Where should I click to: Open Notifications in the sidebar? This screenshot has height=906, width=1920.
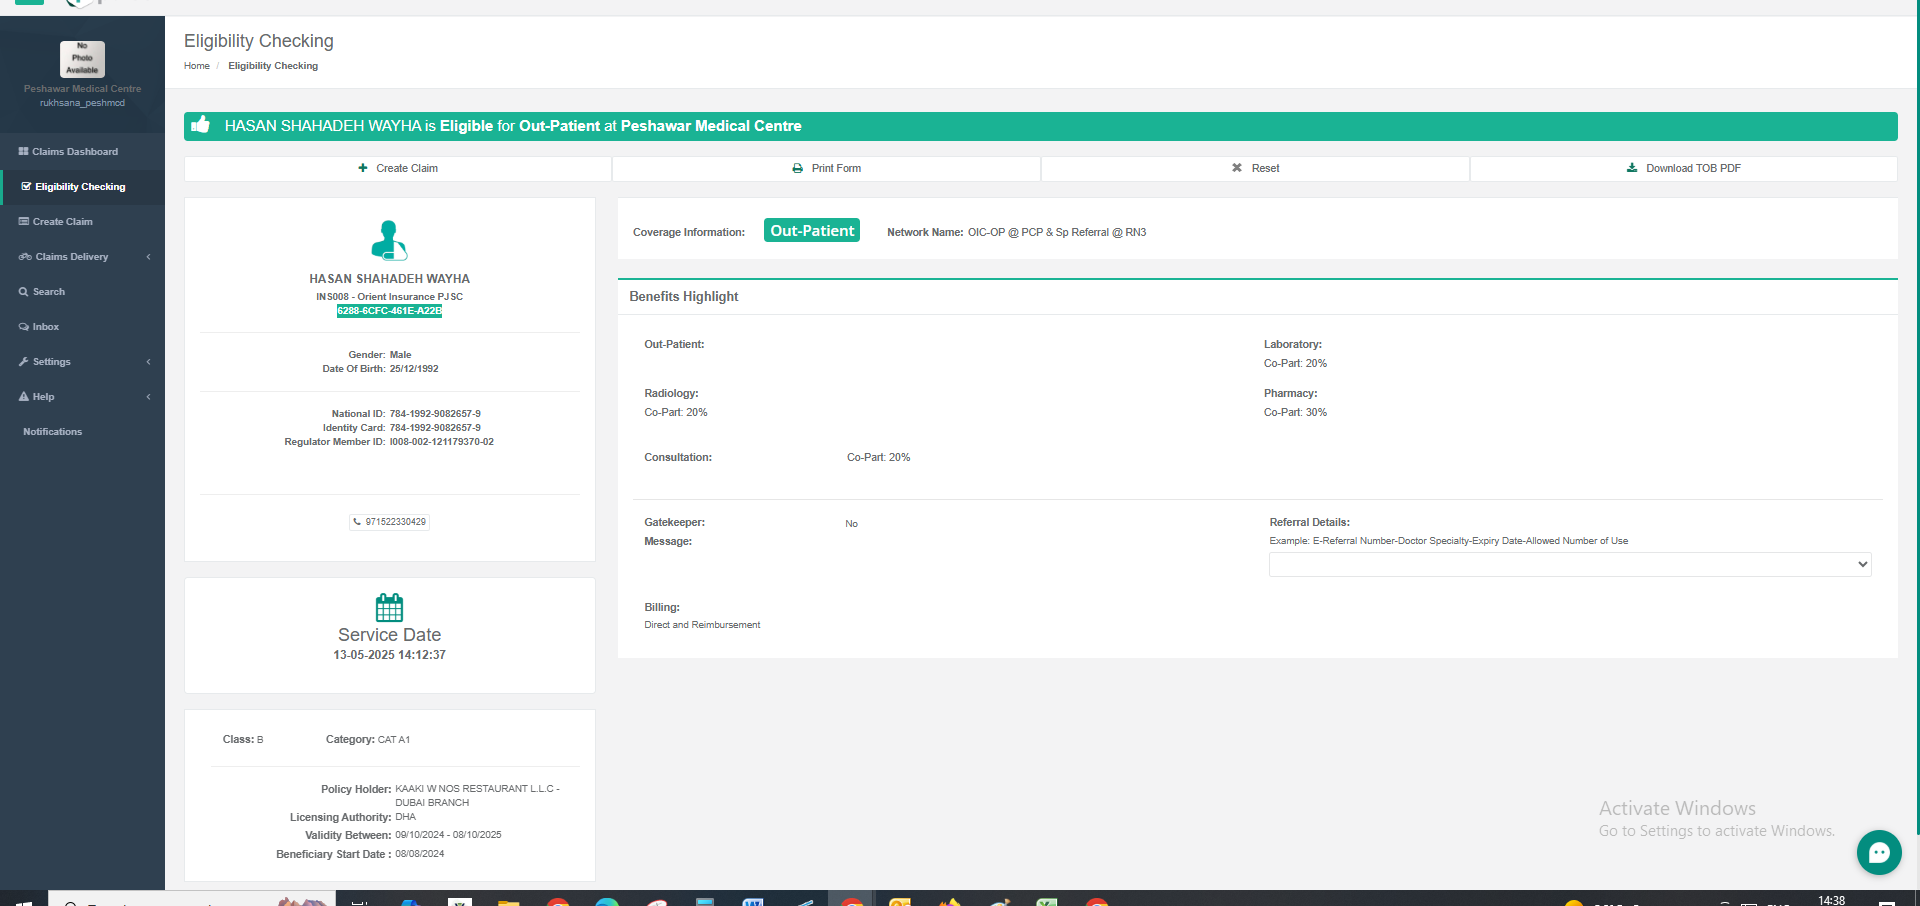pos(53,432)
